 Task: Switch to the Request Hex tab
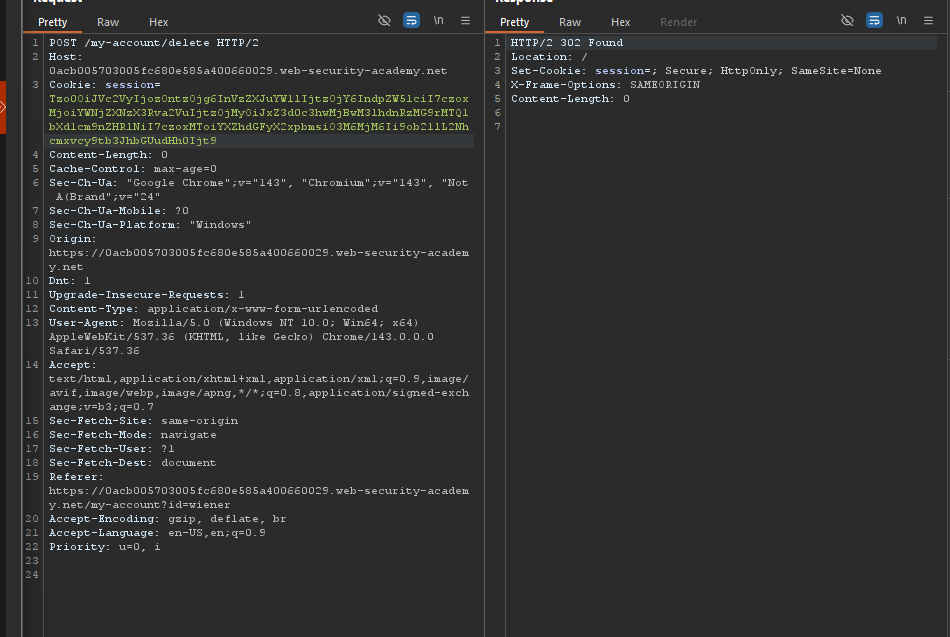click(159, 22)
